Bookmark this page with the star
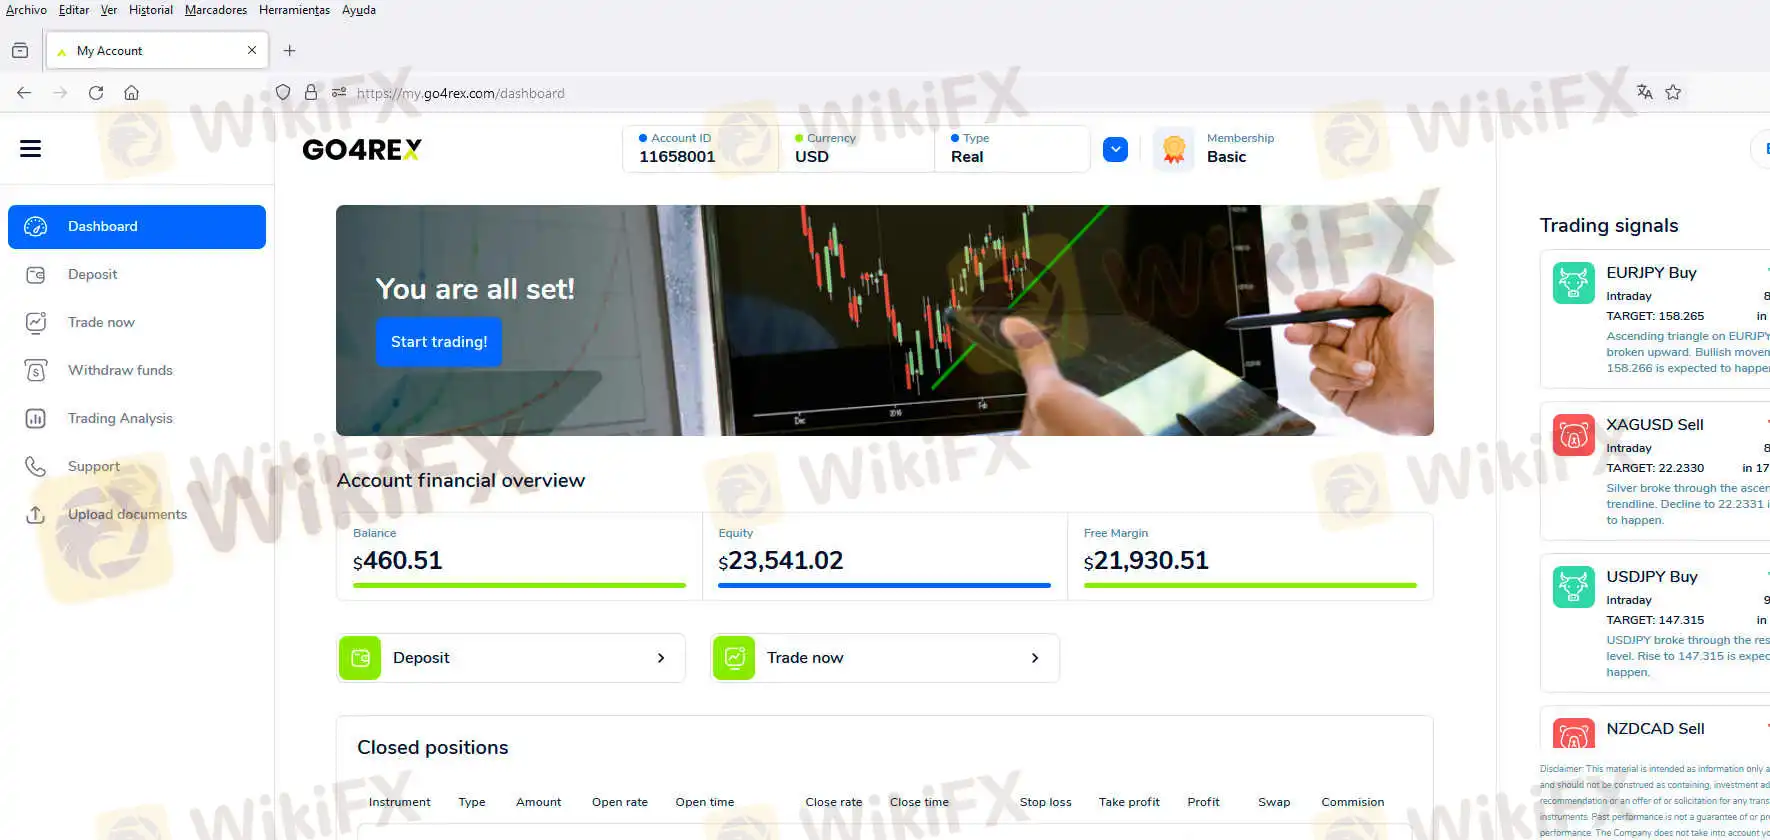Image resolution: width=1770 pixels, height=840 pixels. pos(1673,92)
